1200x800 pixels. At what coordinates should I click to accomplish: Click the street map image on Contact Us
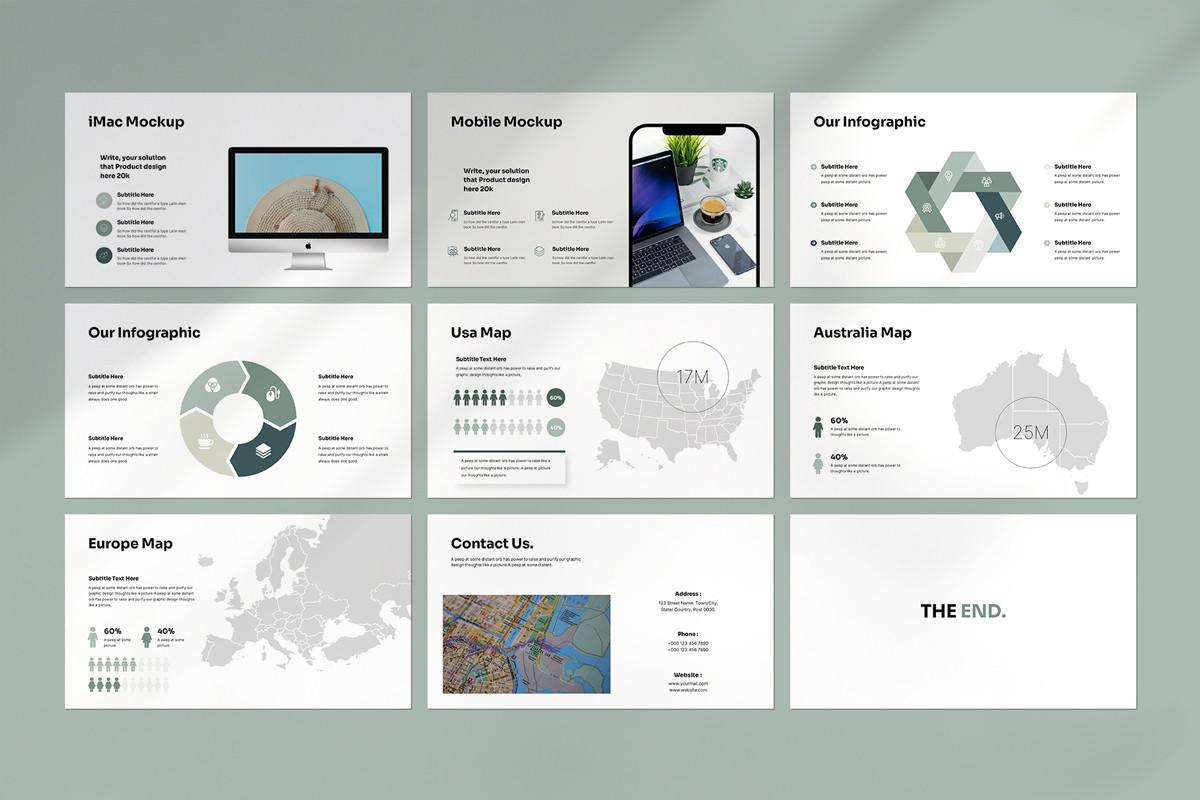point(527,644)
